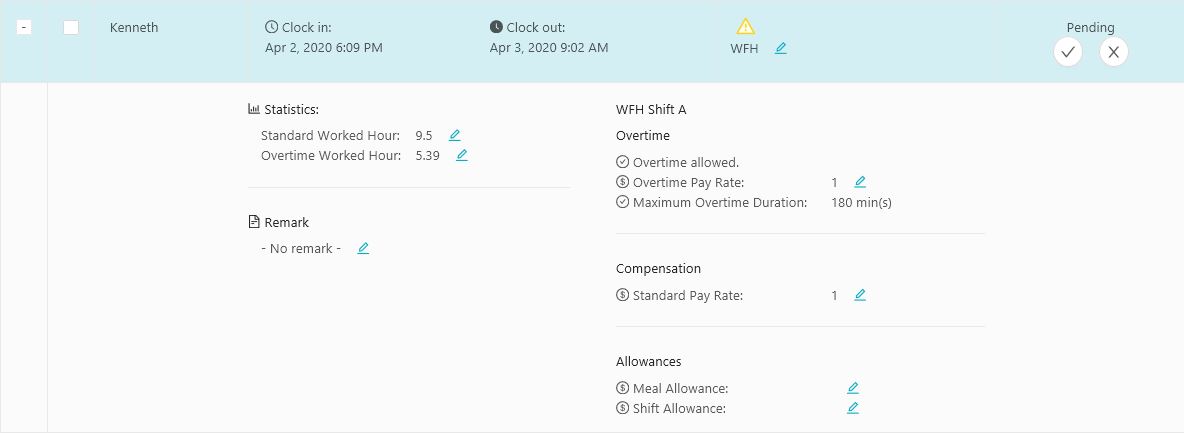This screenshot has width=1184, height=433.
Task: Edit the Meal Allowance amount
Action: (853, 388)
